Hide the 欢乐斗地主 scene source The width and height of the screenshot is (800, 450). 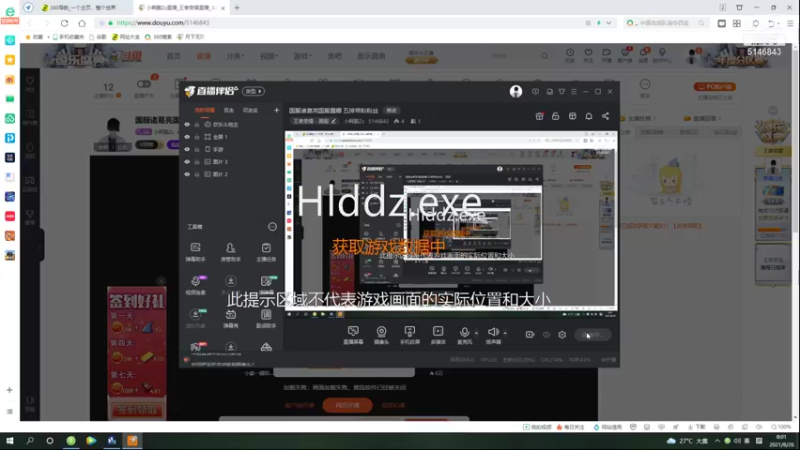tap(187, 124)
